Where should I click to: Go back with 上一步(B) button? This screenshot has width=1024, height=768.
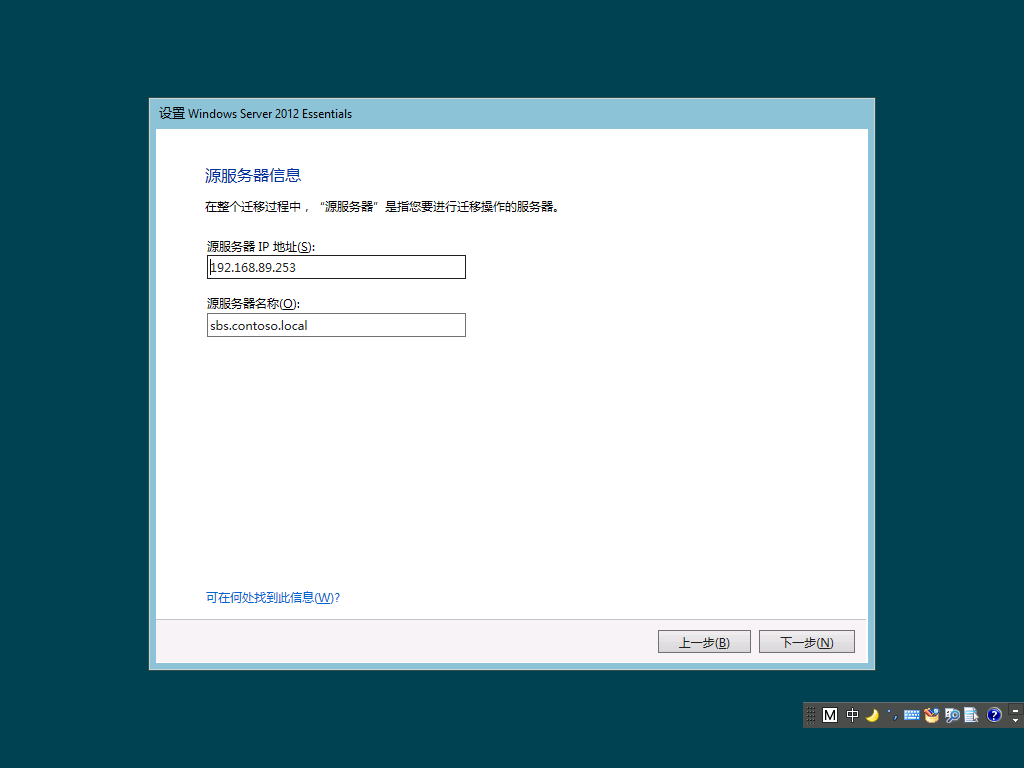[x=704, y=642]
